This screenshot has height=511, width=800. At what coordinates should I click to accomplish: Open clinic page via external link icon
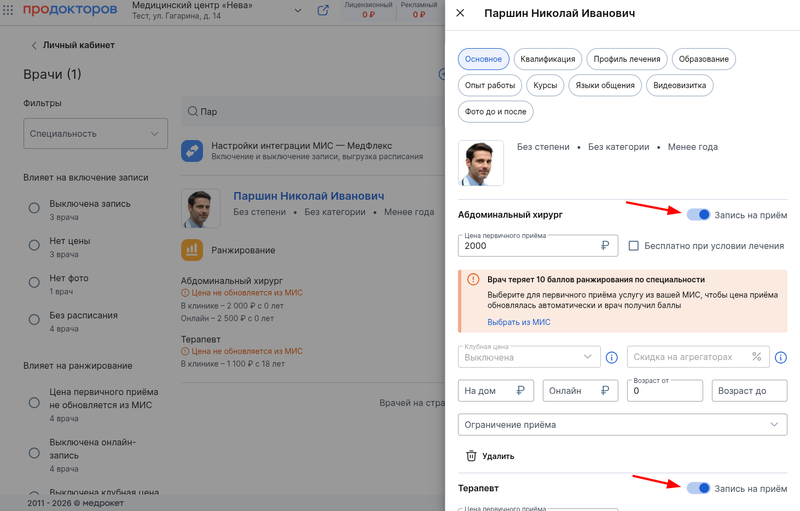pos(323,10)
